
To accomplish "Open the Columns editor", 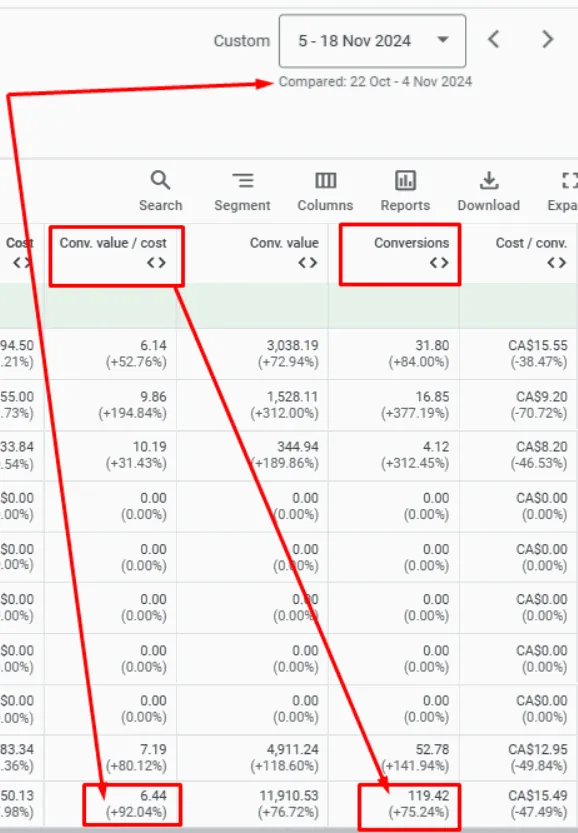I will coord(325,191).
